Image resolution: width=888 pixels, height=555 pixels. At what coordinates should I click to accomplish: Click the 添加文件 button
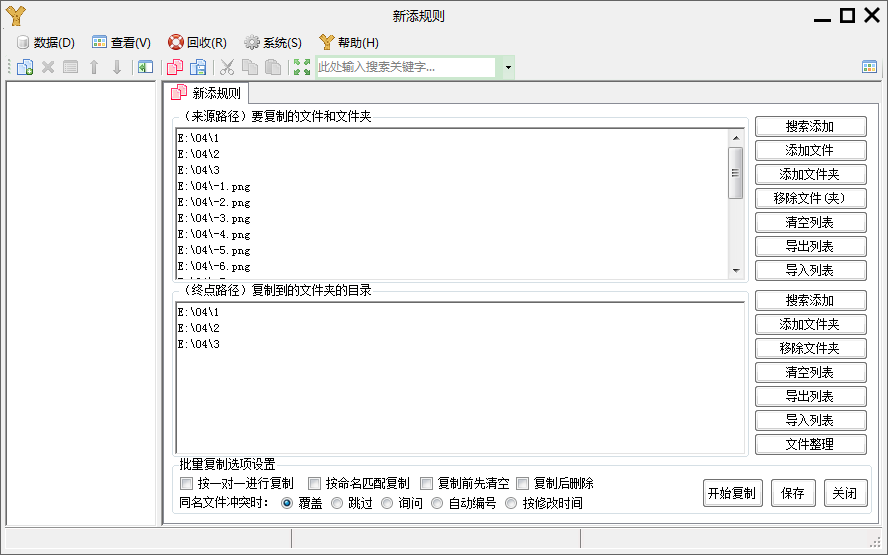coord(810,151)
